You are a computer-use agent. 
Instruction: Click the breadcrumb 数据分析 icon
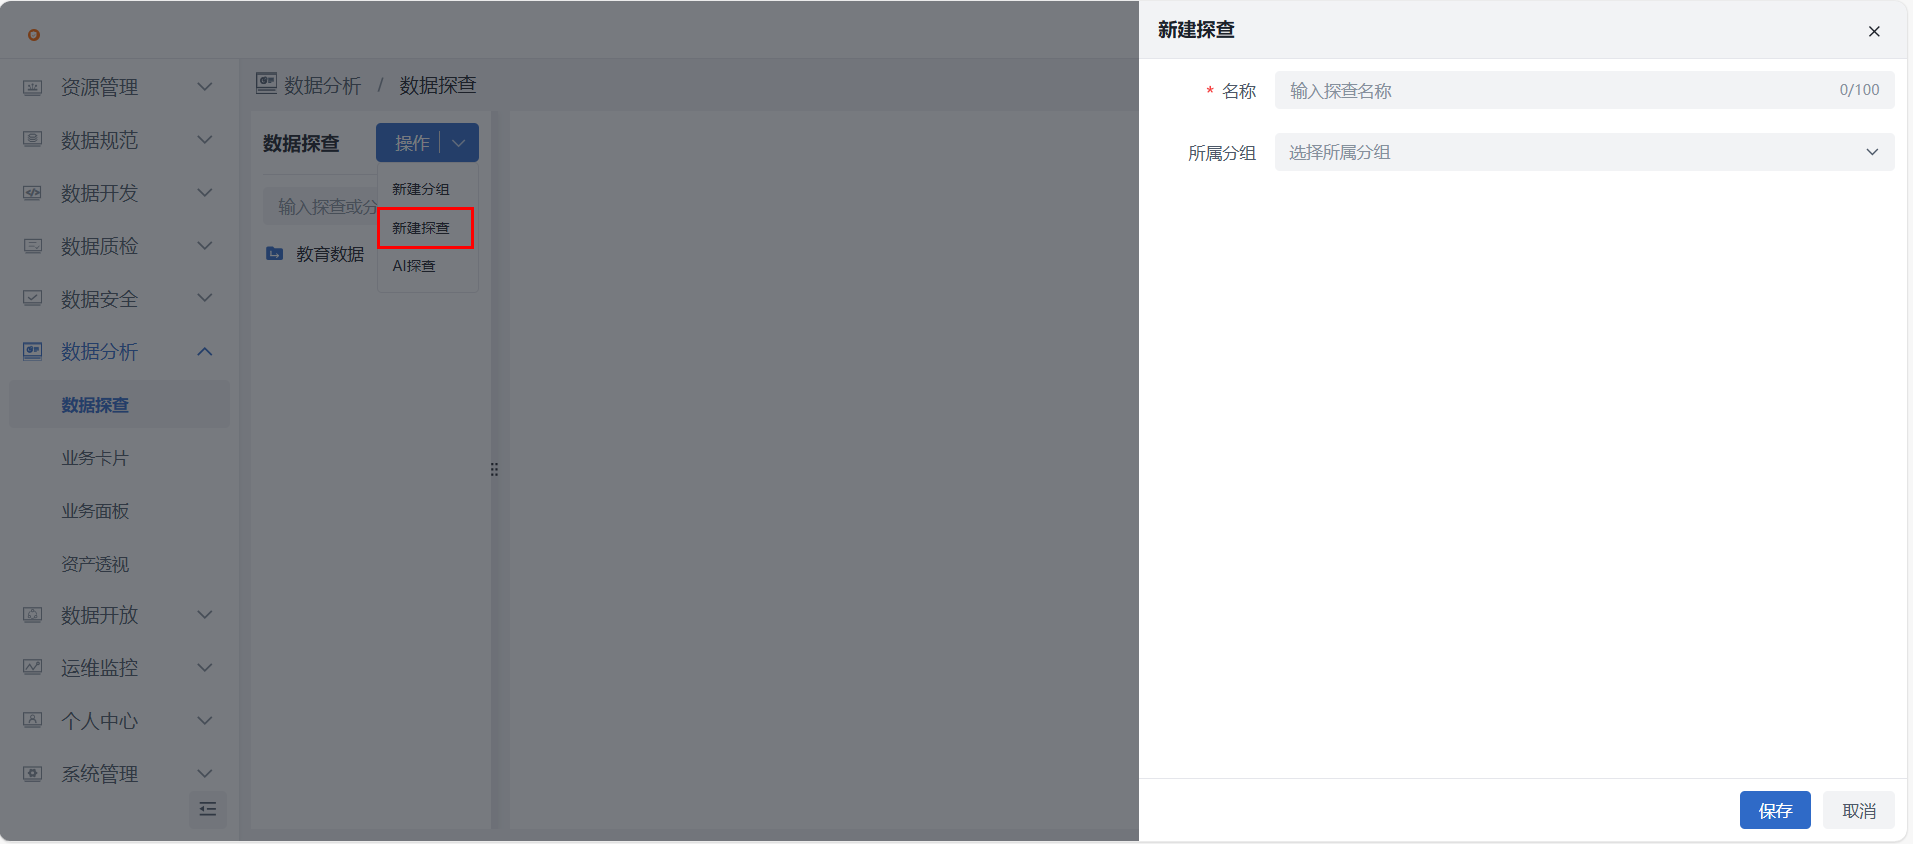coord(266,83)
